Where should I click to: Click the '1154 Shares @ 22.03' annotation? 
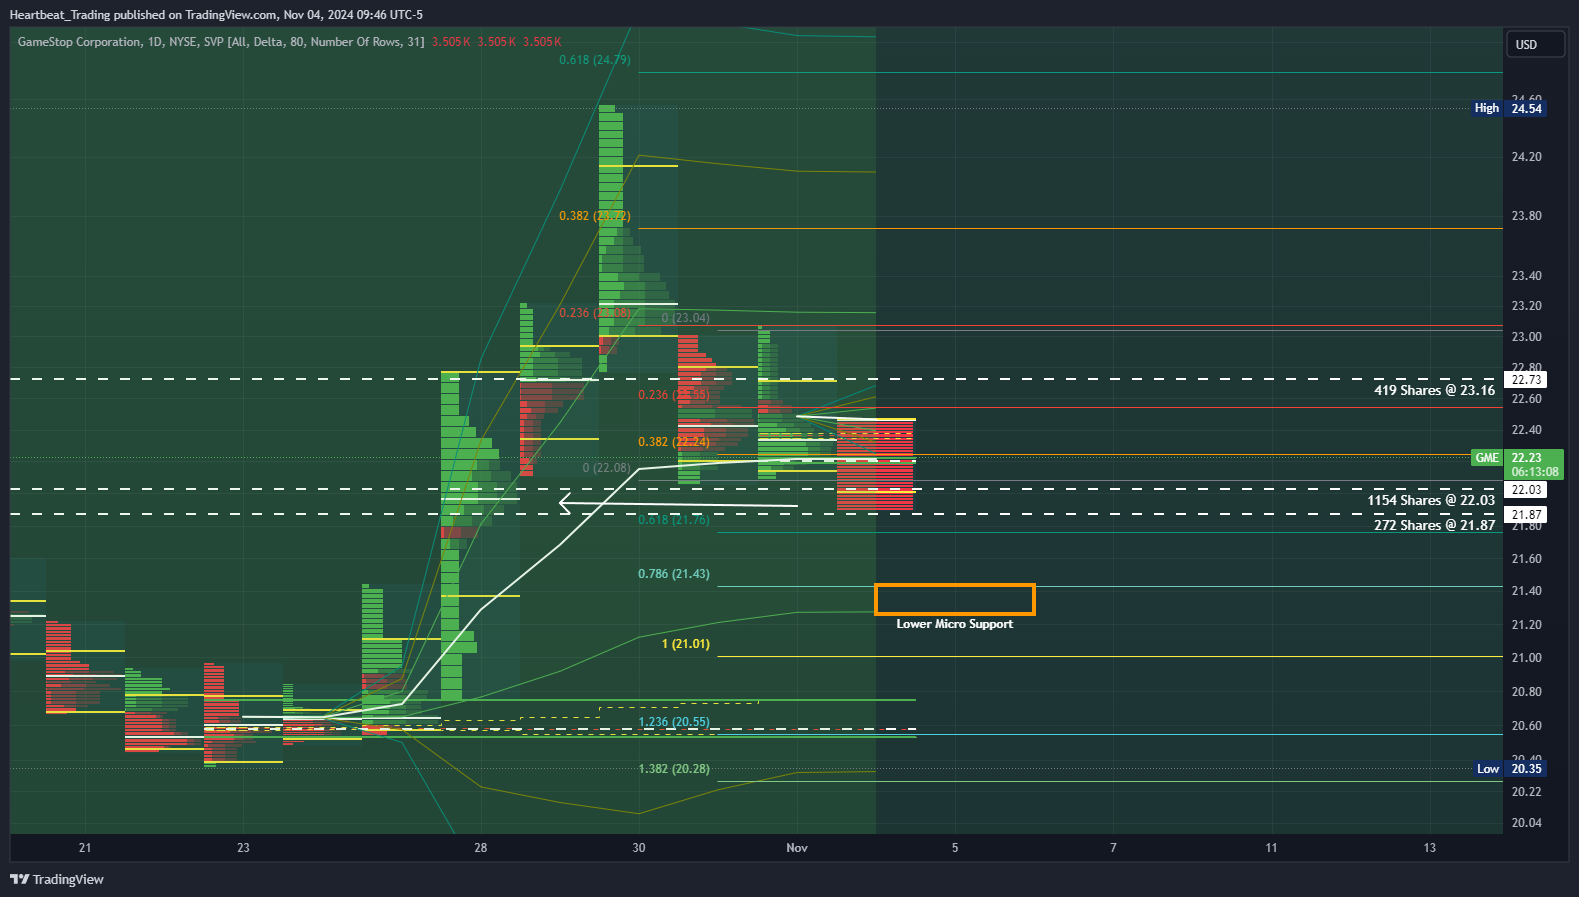click(1431, 500)
